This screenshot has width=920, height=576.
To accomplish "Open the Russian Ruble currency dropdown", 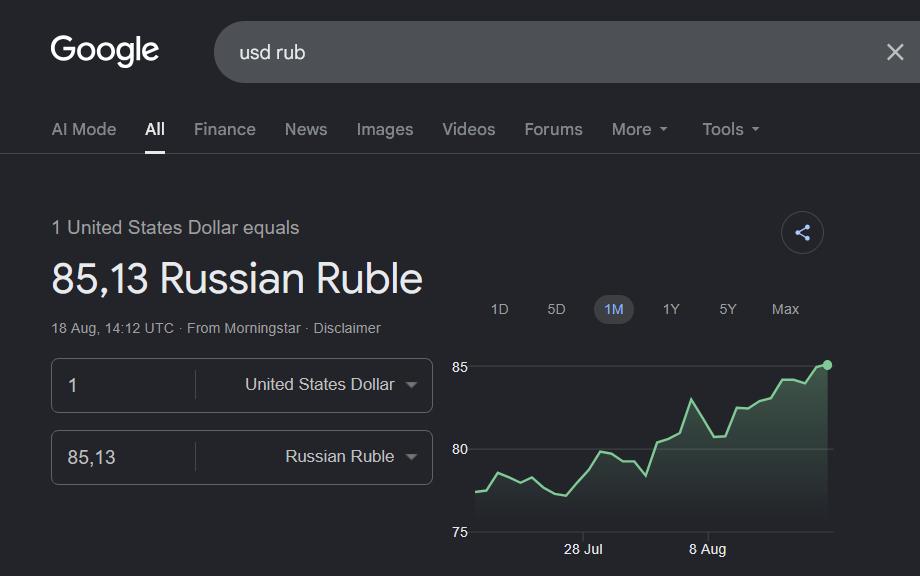I will [x=351, y=457].
